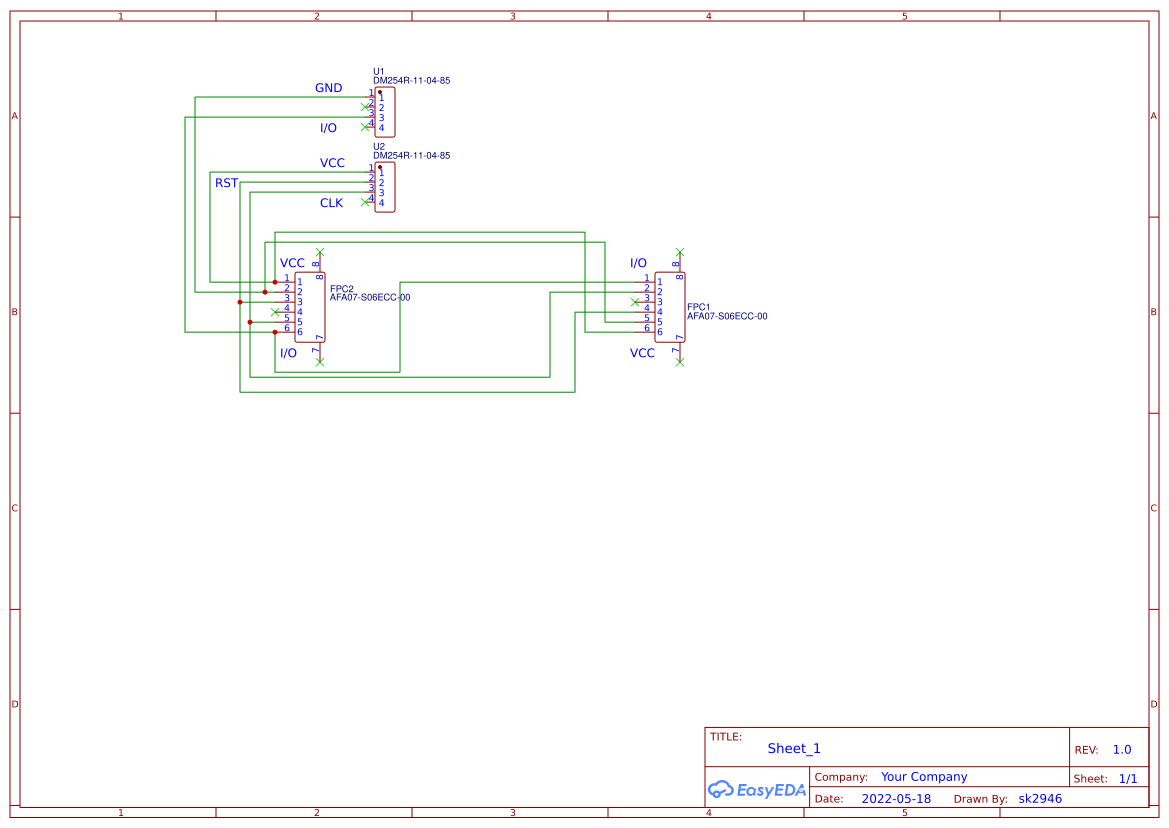Select the no-connect marker below FPC2 pin 7

pos(319,362)
